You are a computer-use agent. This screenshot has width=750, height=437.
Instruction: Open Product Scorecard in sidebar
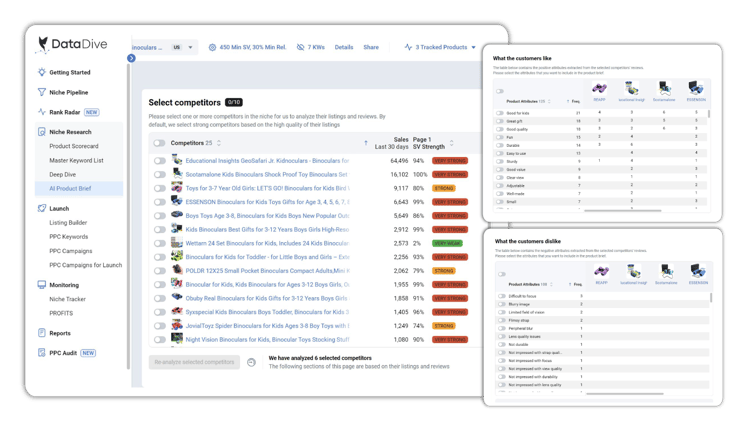click(74, 146)
